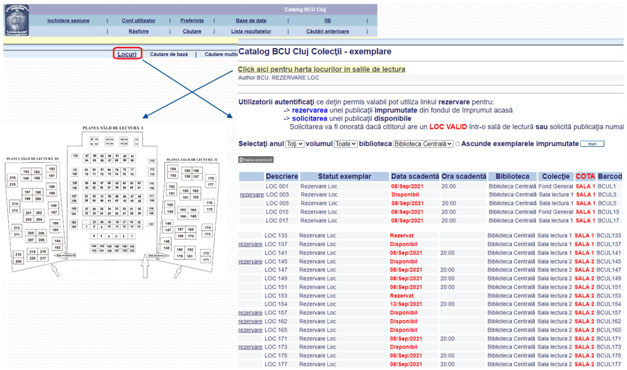Viewport: 627px width, 370px height.
Task: Click the Statut exemplar column header
Action: click(344, 176)
